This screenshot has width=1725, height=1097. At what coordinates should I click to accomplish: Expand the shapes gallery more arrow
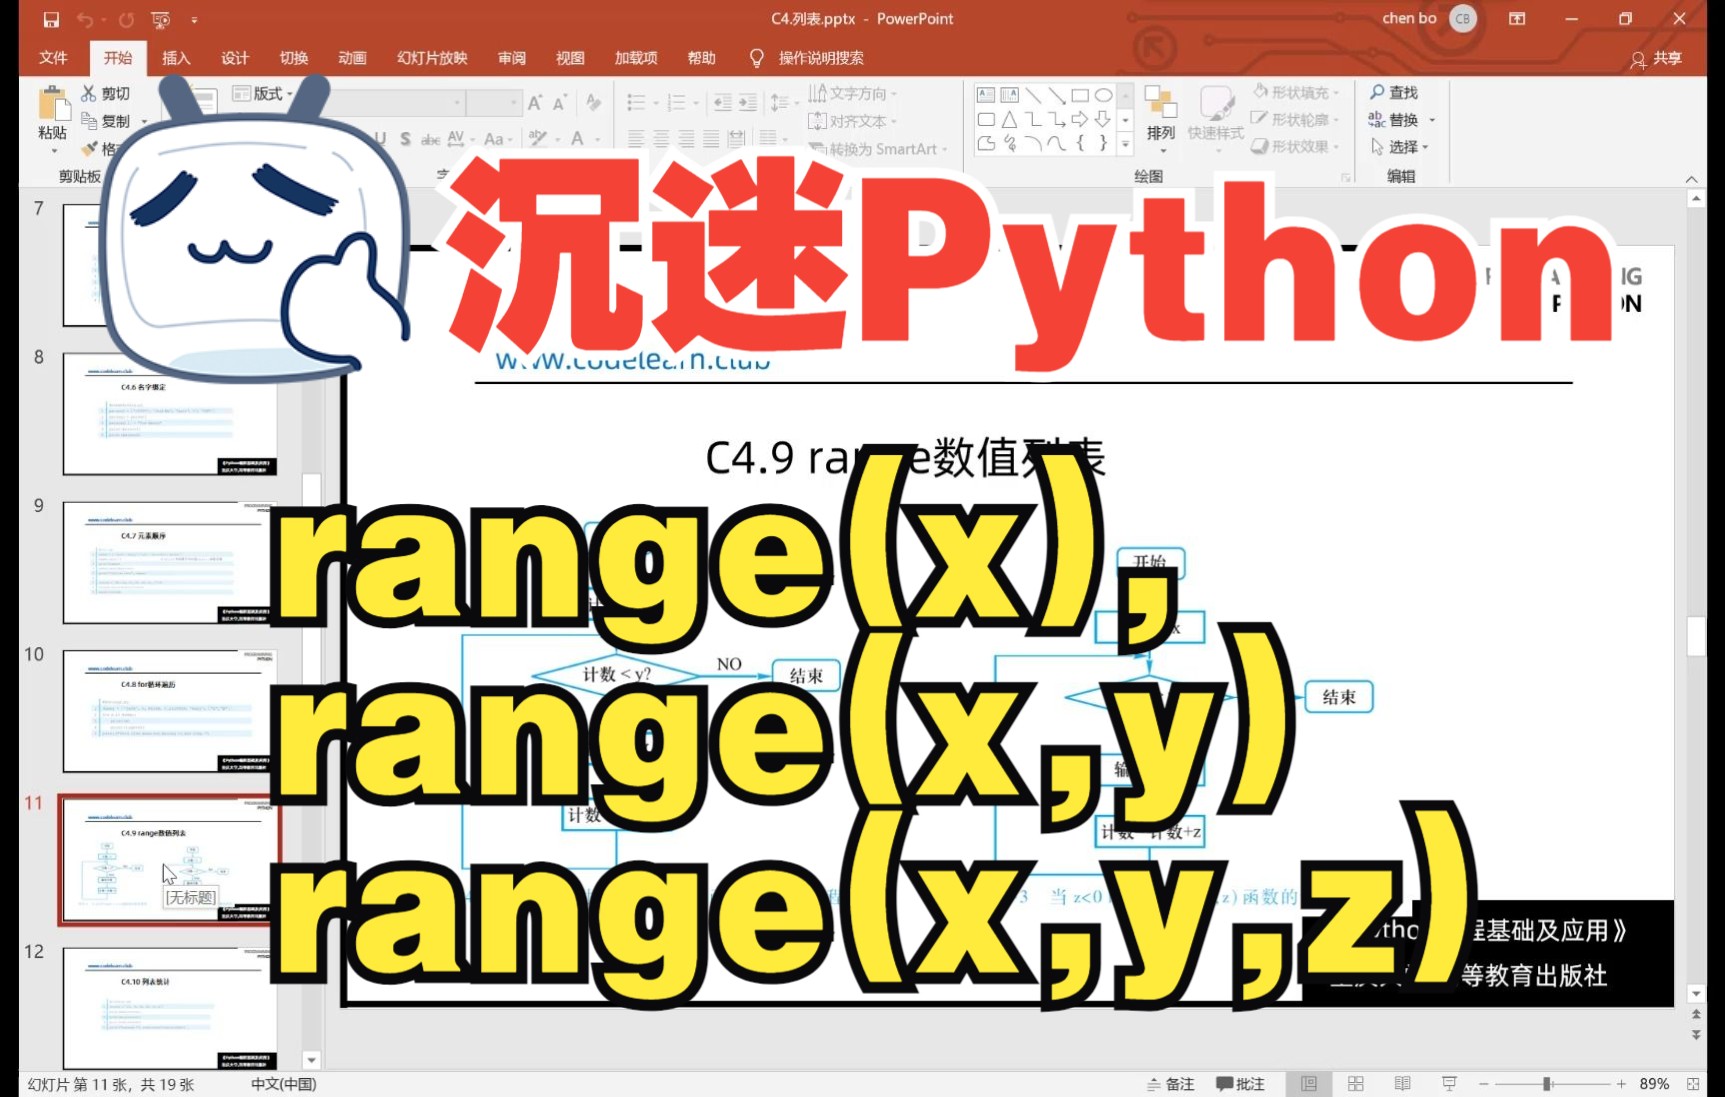coord(1125,144)
